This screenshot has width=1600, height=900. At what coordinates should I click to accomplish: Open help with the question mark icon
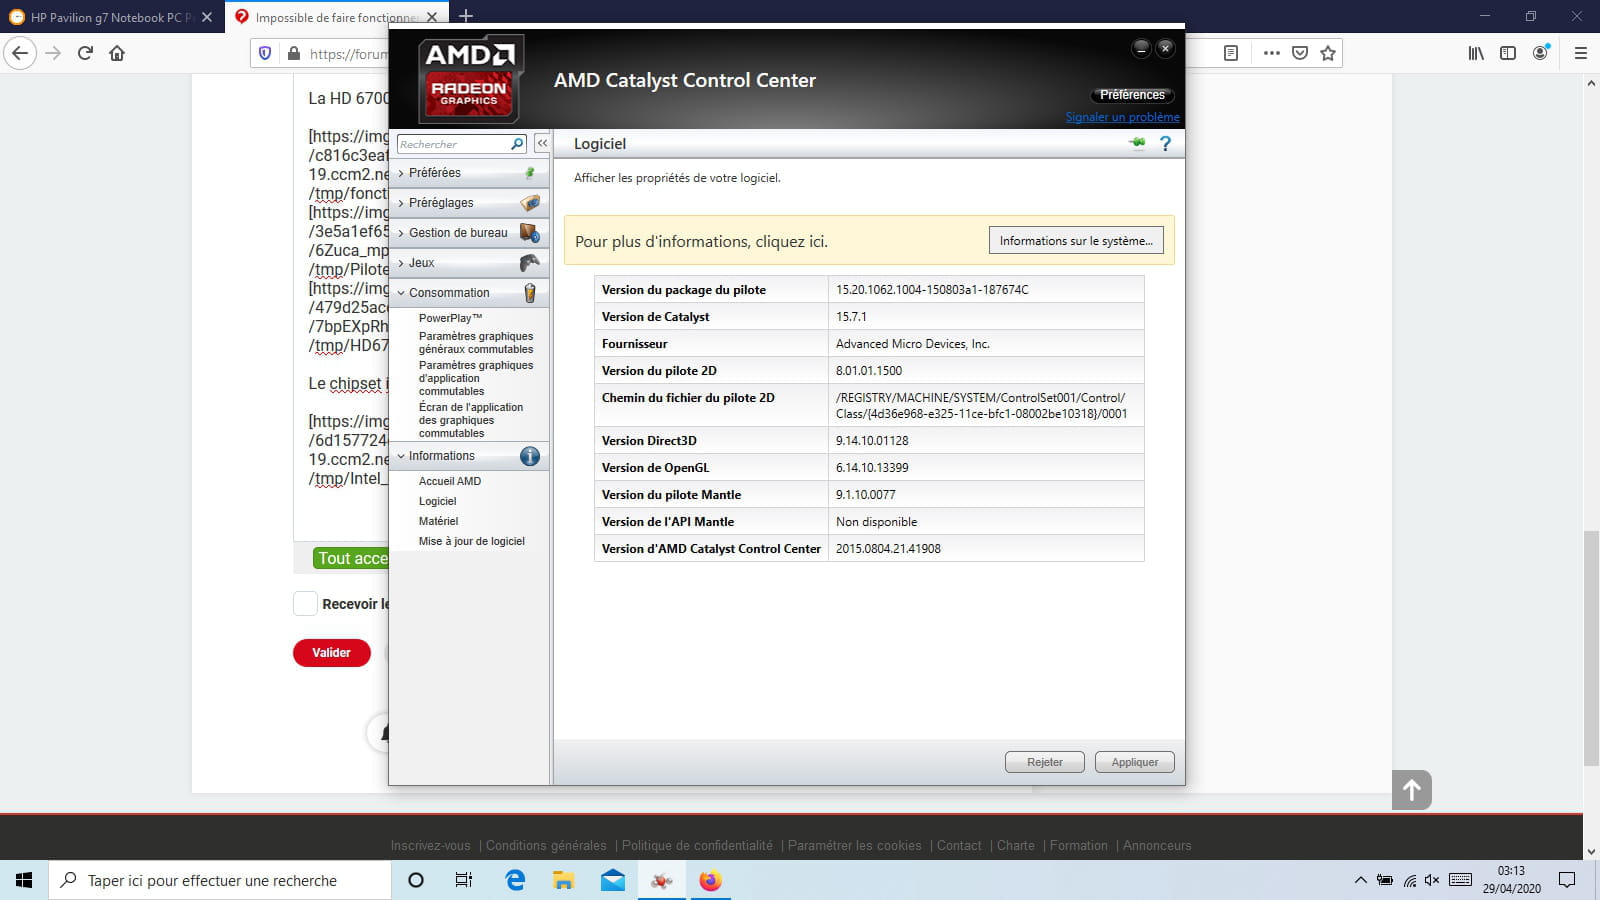(x=1165, y=143)
